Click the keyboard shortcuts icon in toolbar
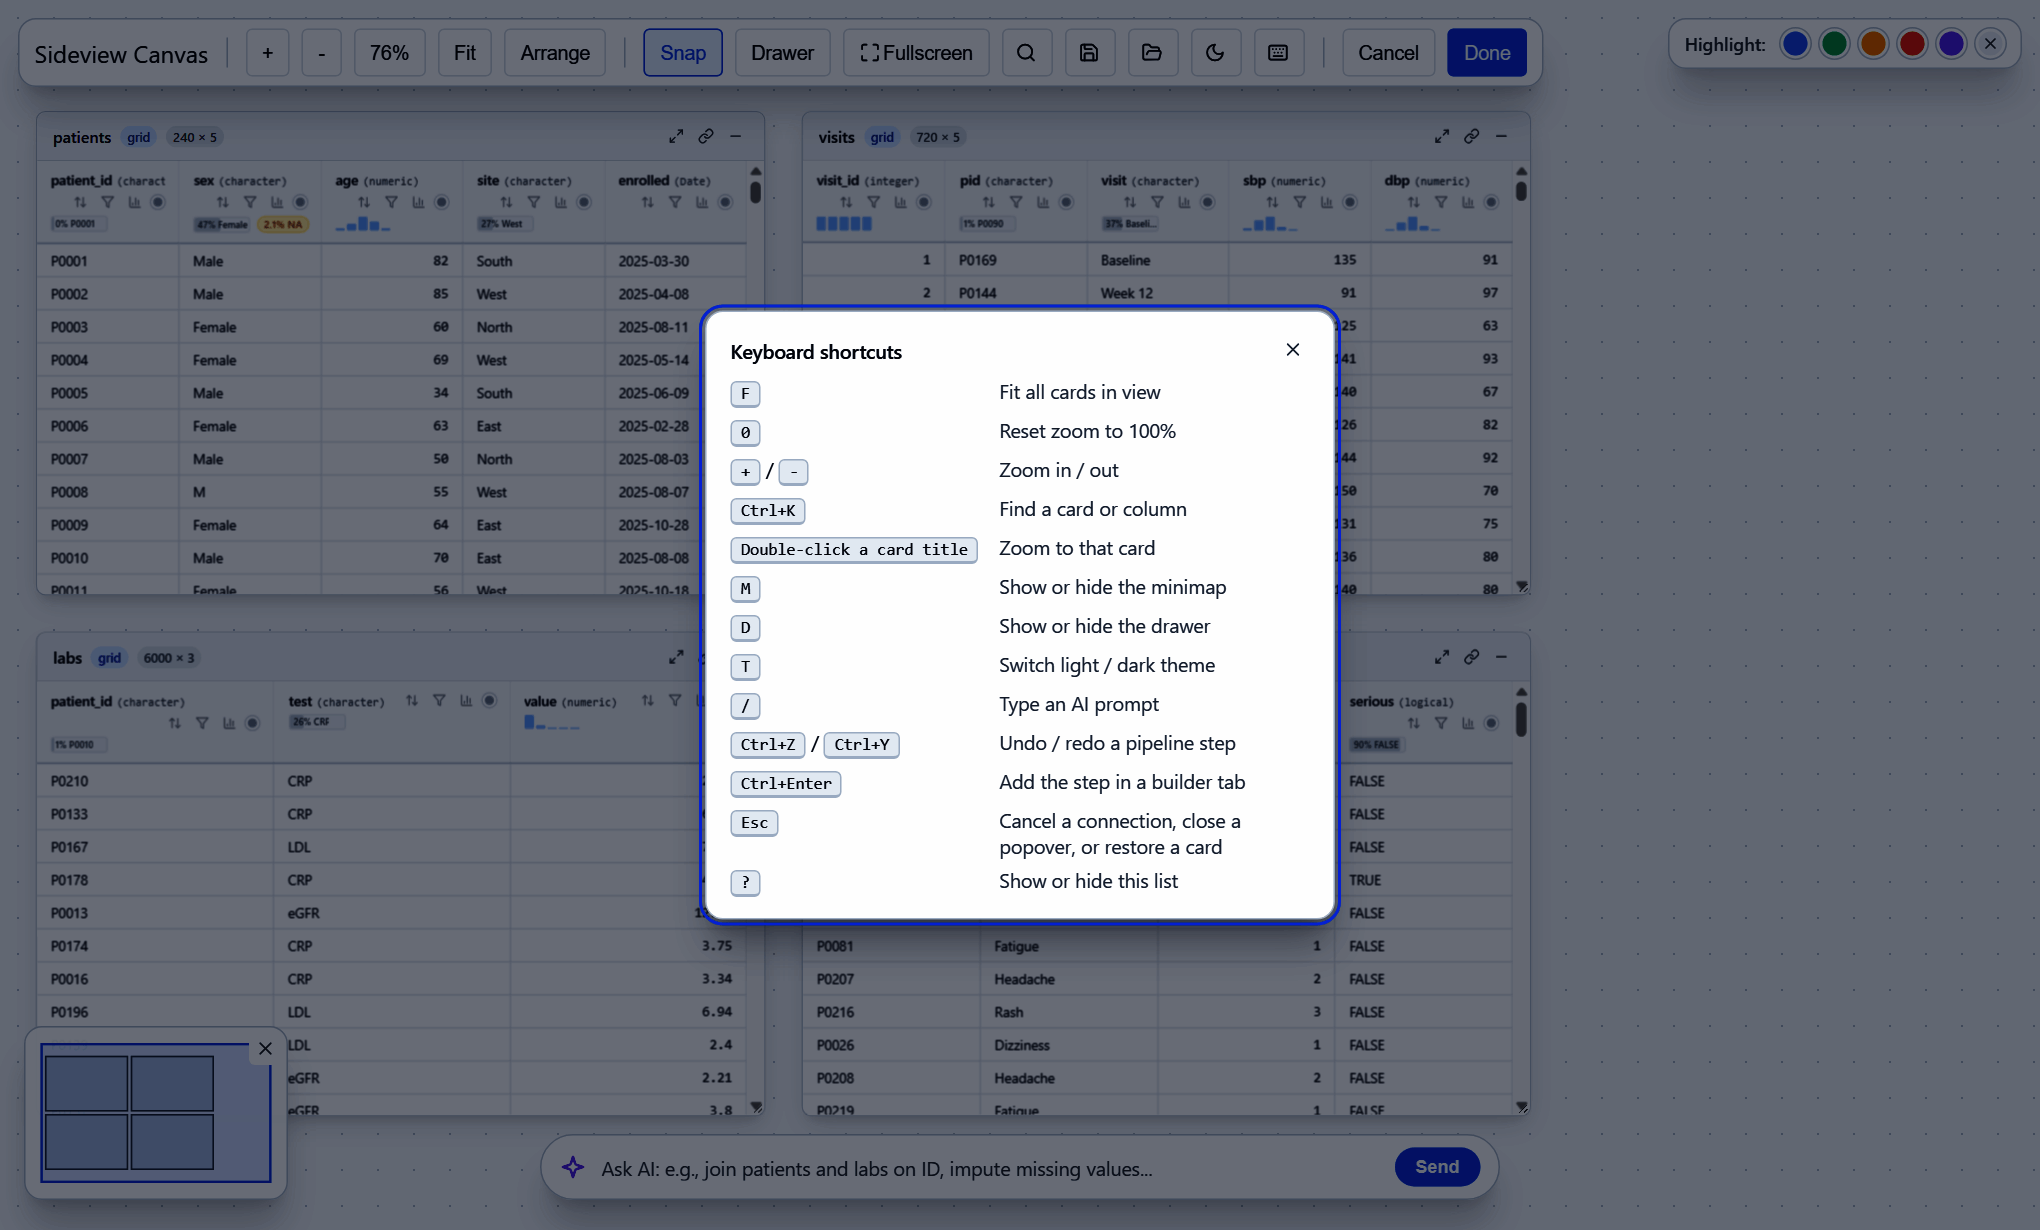The height and width of the screenshot is (1230, 2040). point(1278,53)
